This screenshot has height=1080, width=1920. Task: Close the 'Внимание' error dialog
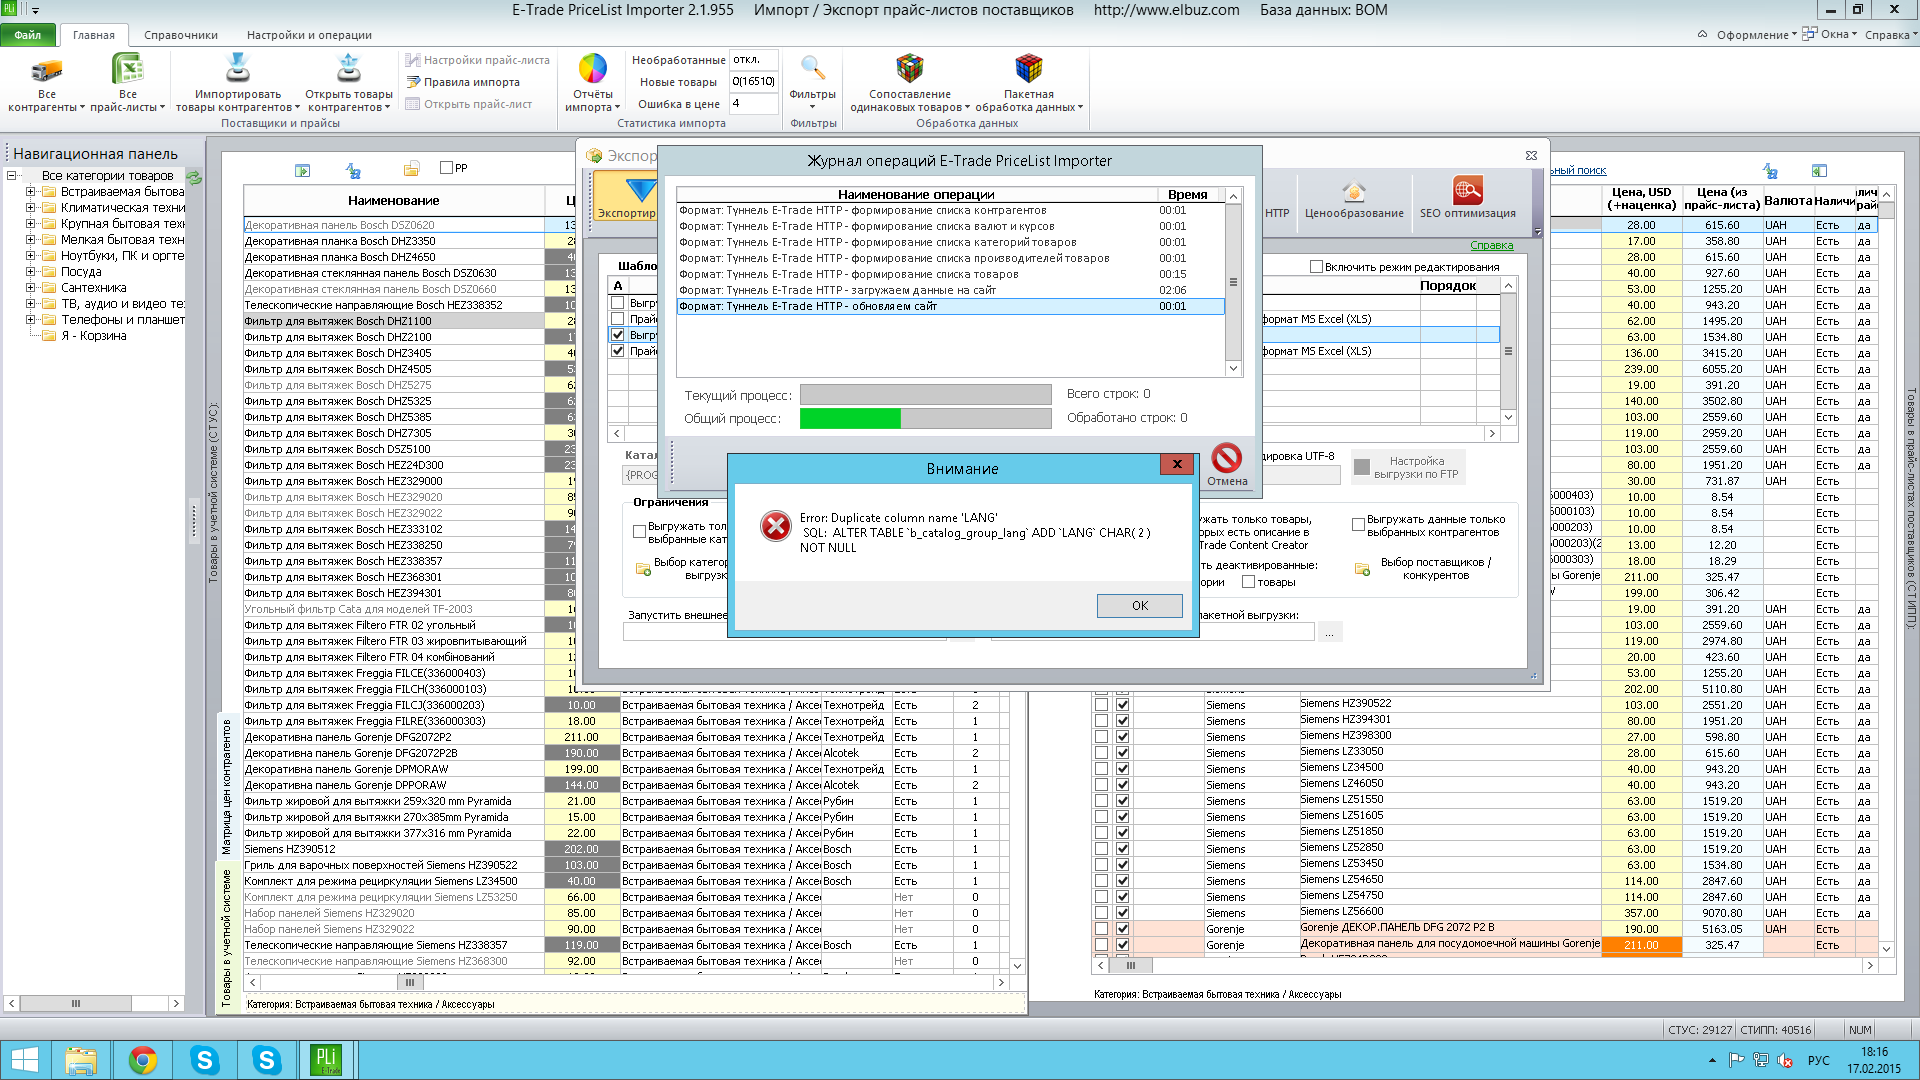tap(1177, 464)
